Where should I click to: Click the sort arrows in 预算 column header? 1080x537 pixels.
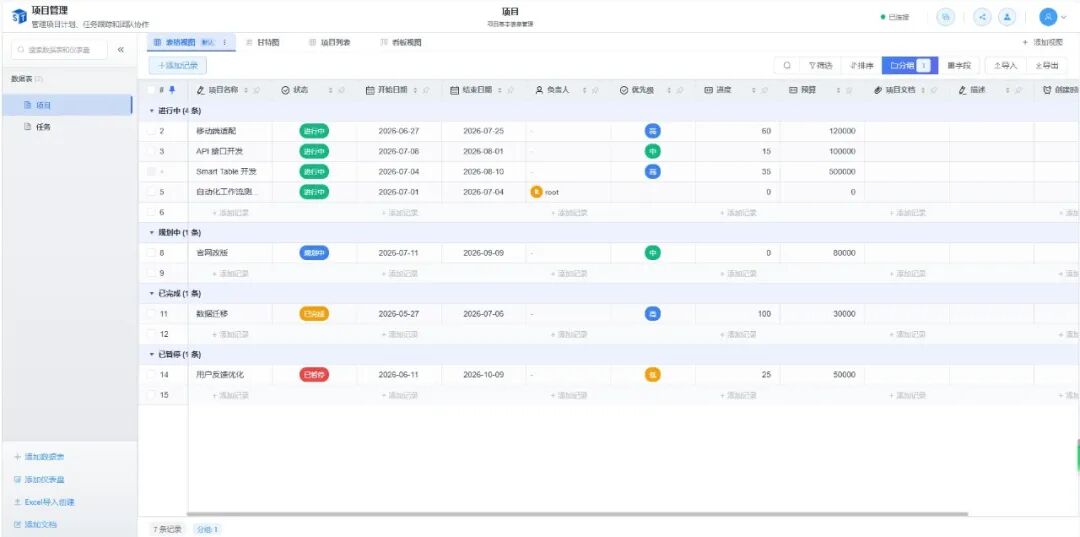839,90
